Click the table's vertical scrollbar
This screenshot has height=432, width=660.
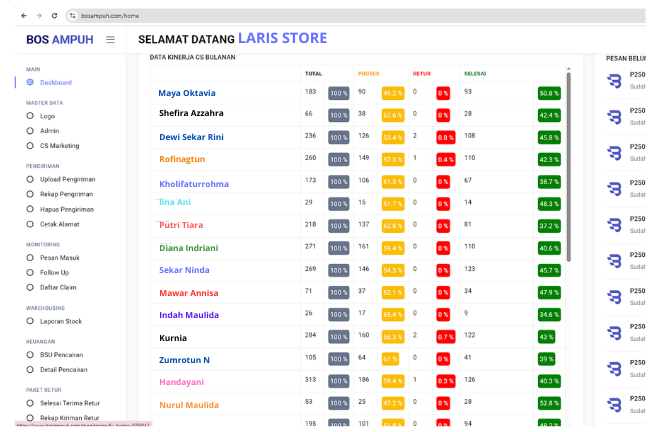(568, 160)
